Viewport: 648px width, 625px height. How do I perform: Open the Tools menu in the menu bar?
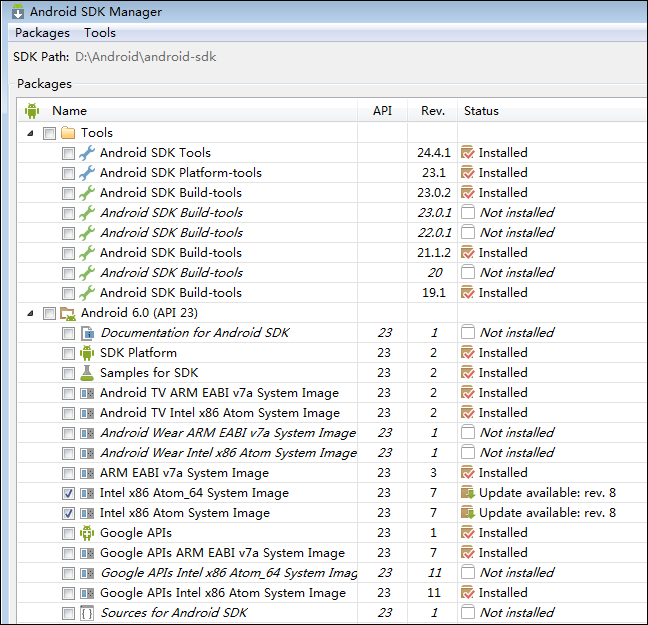click(100, 33)
